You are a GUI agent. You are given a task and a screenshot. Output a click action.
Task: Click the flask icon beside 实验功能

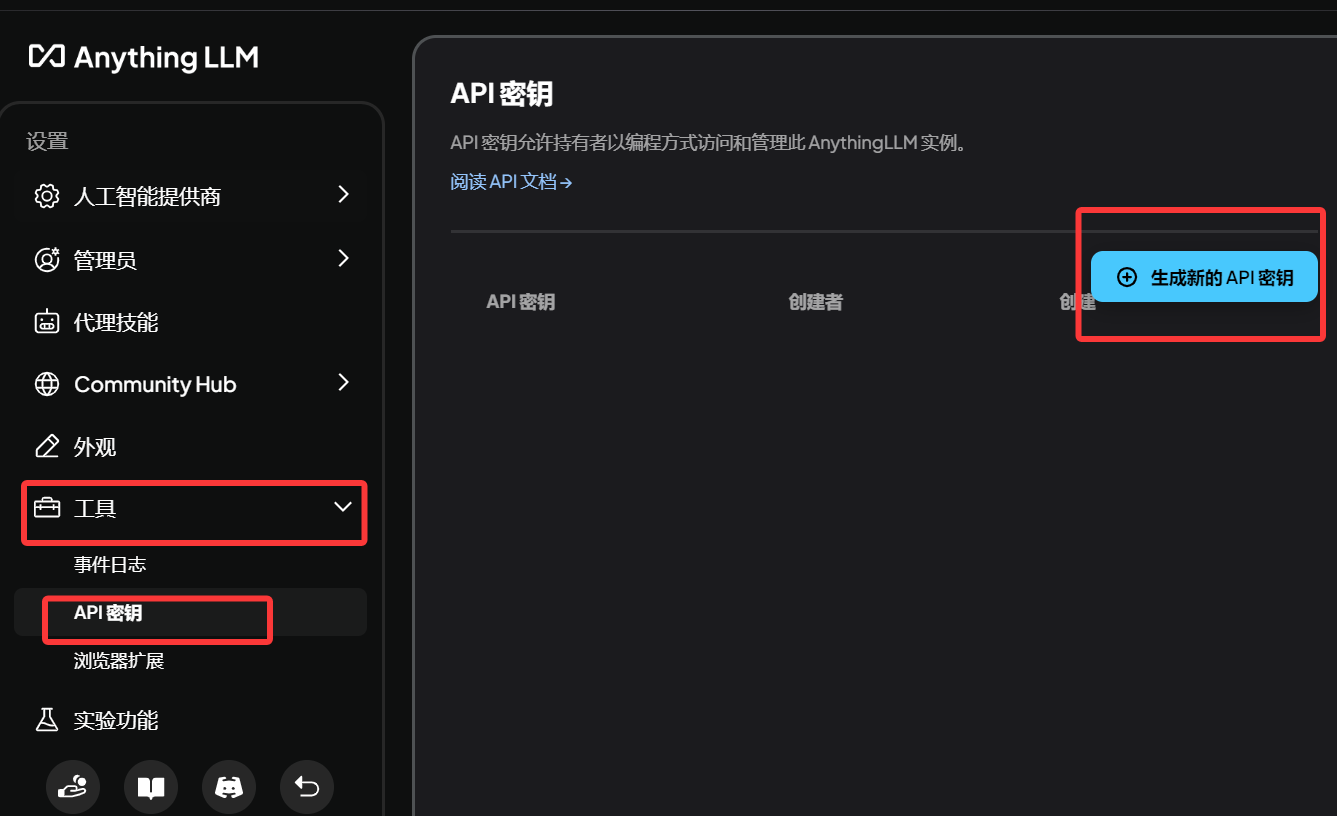(x=47, y=720)
